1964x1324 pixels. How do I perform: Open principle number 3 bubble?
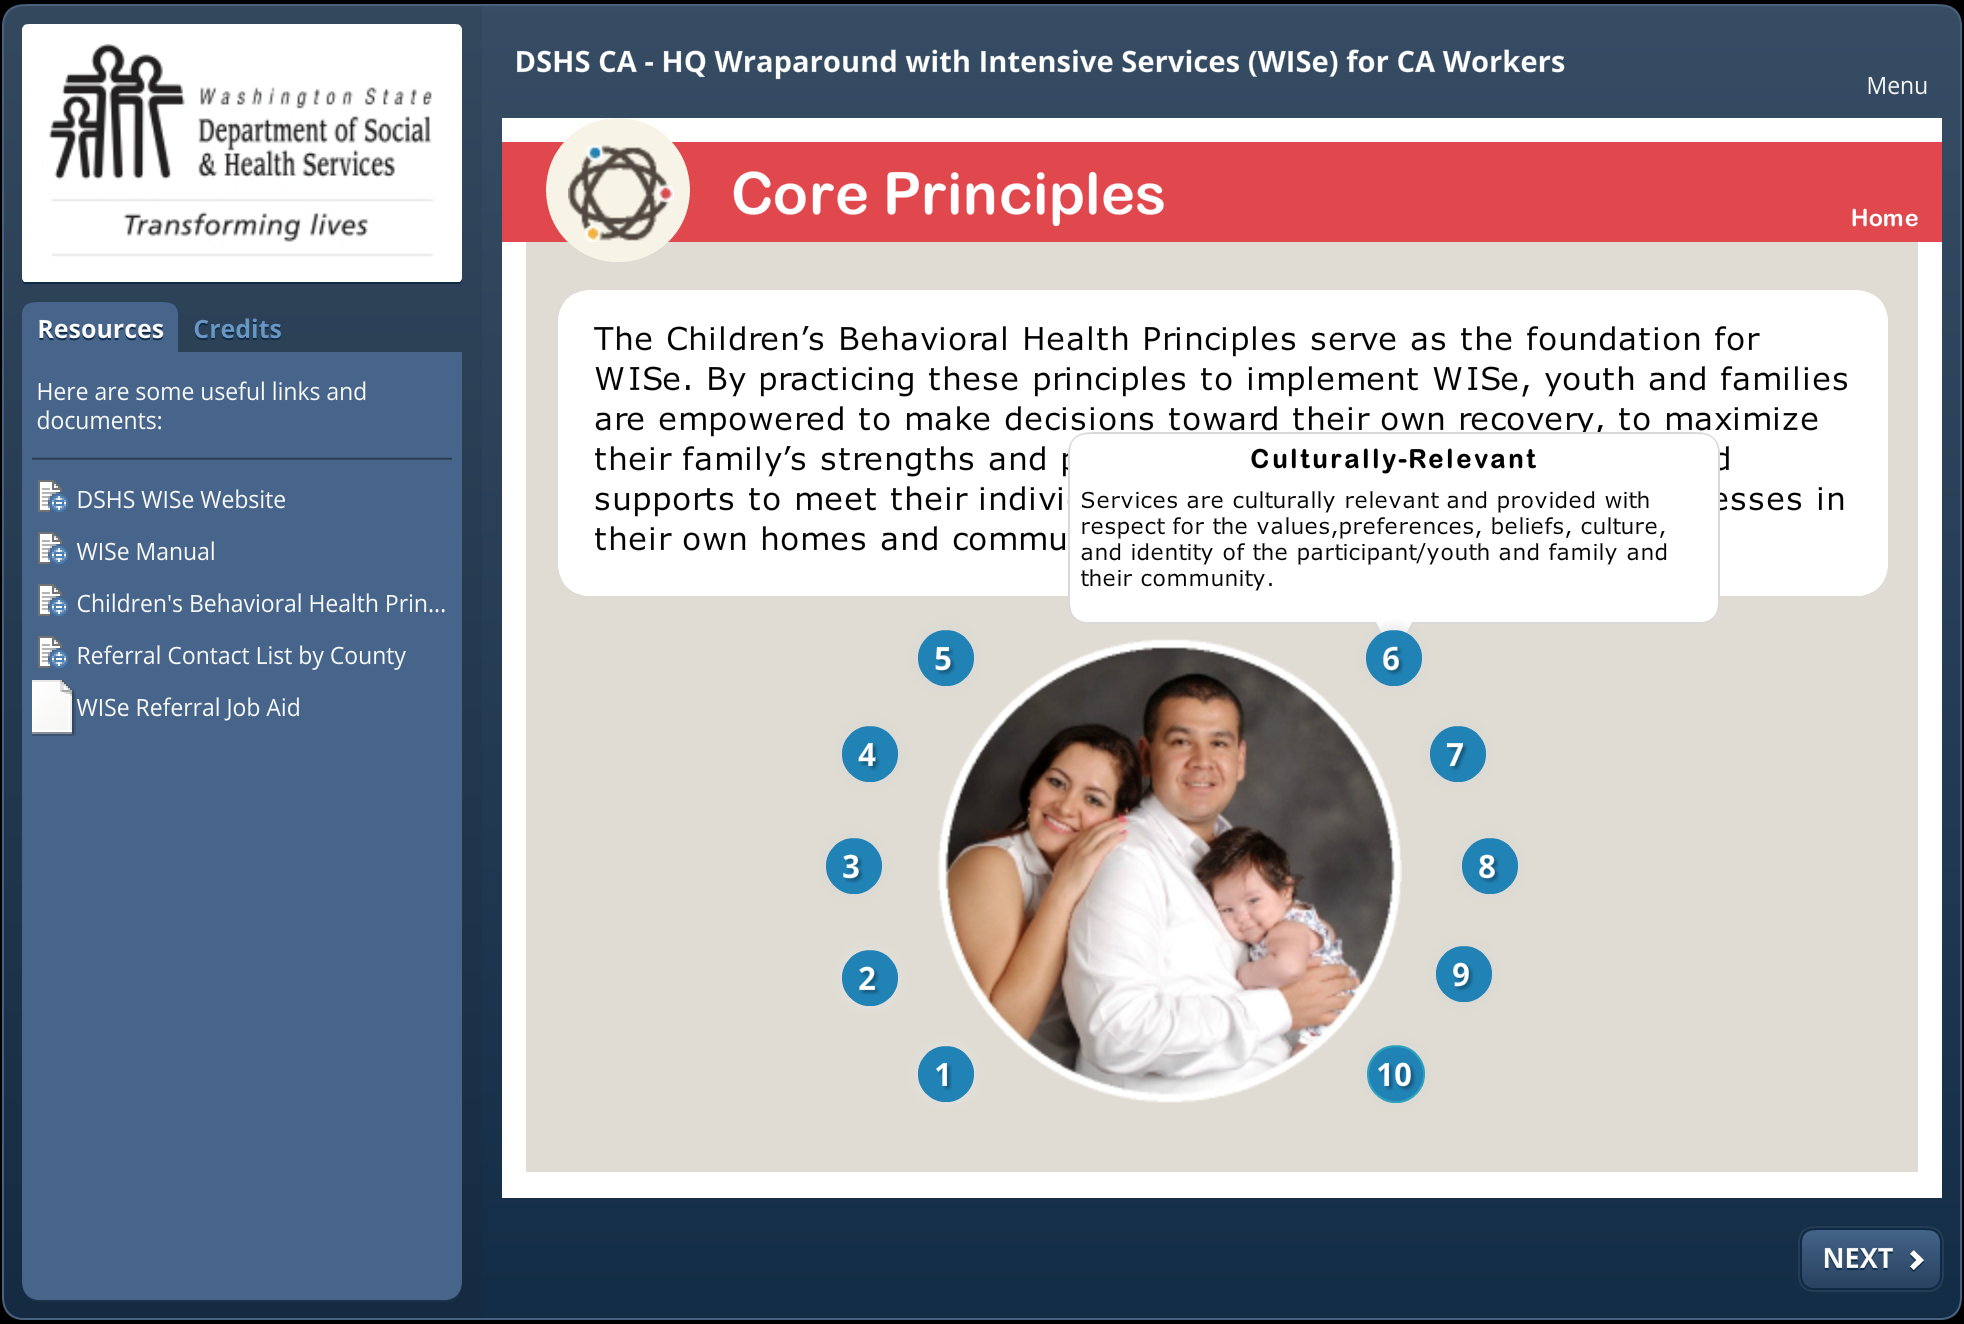[853, 866]
